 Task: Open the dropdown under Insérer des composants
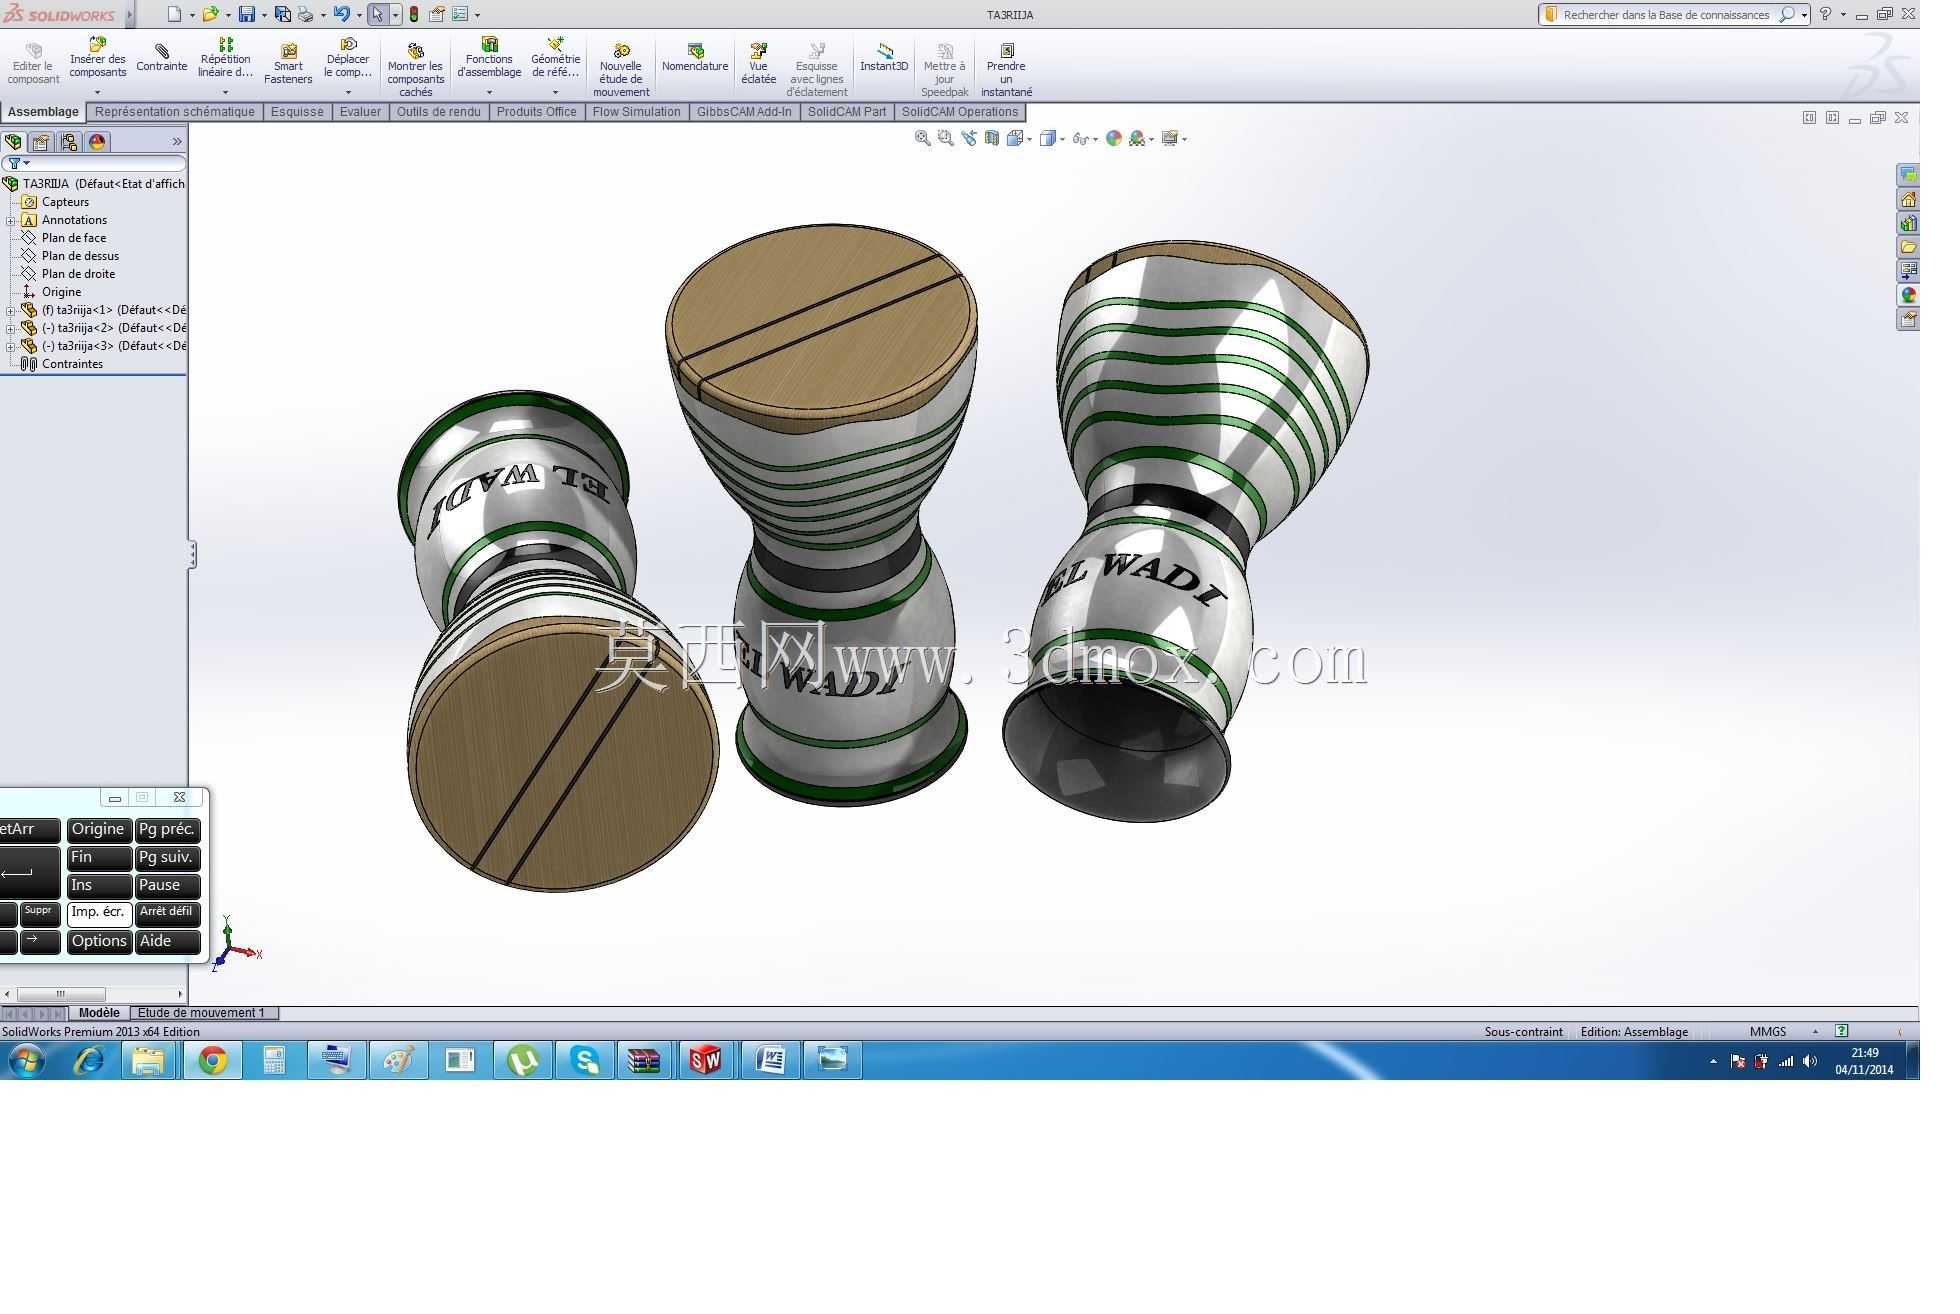98,92
